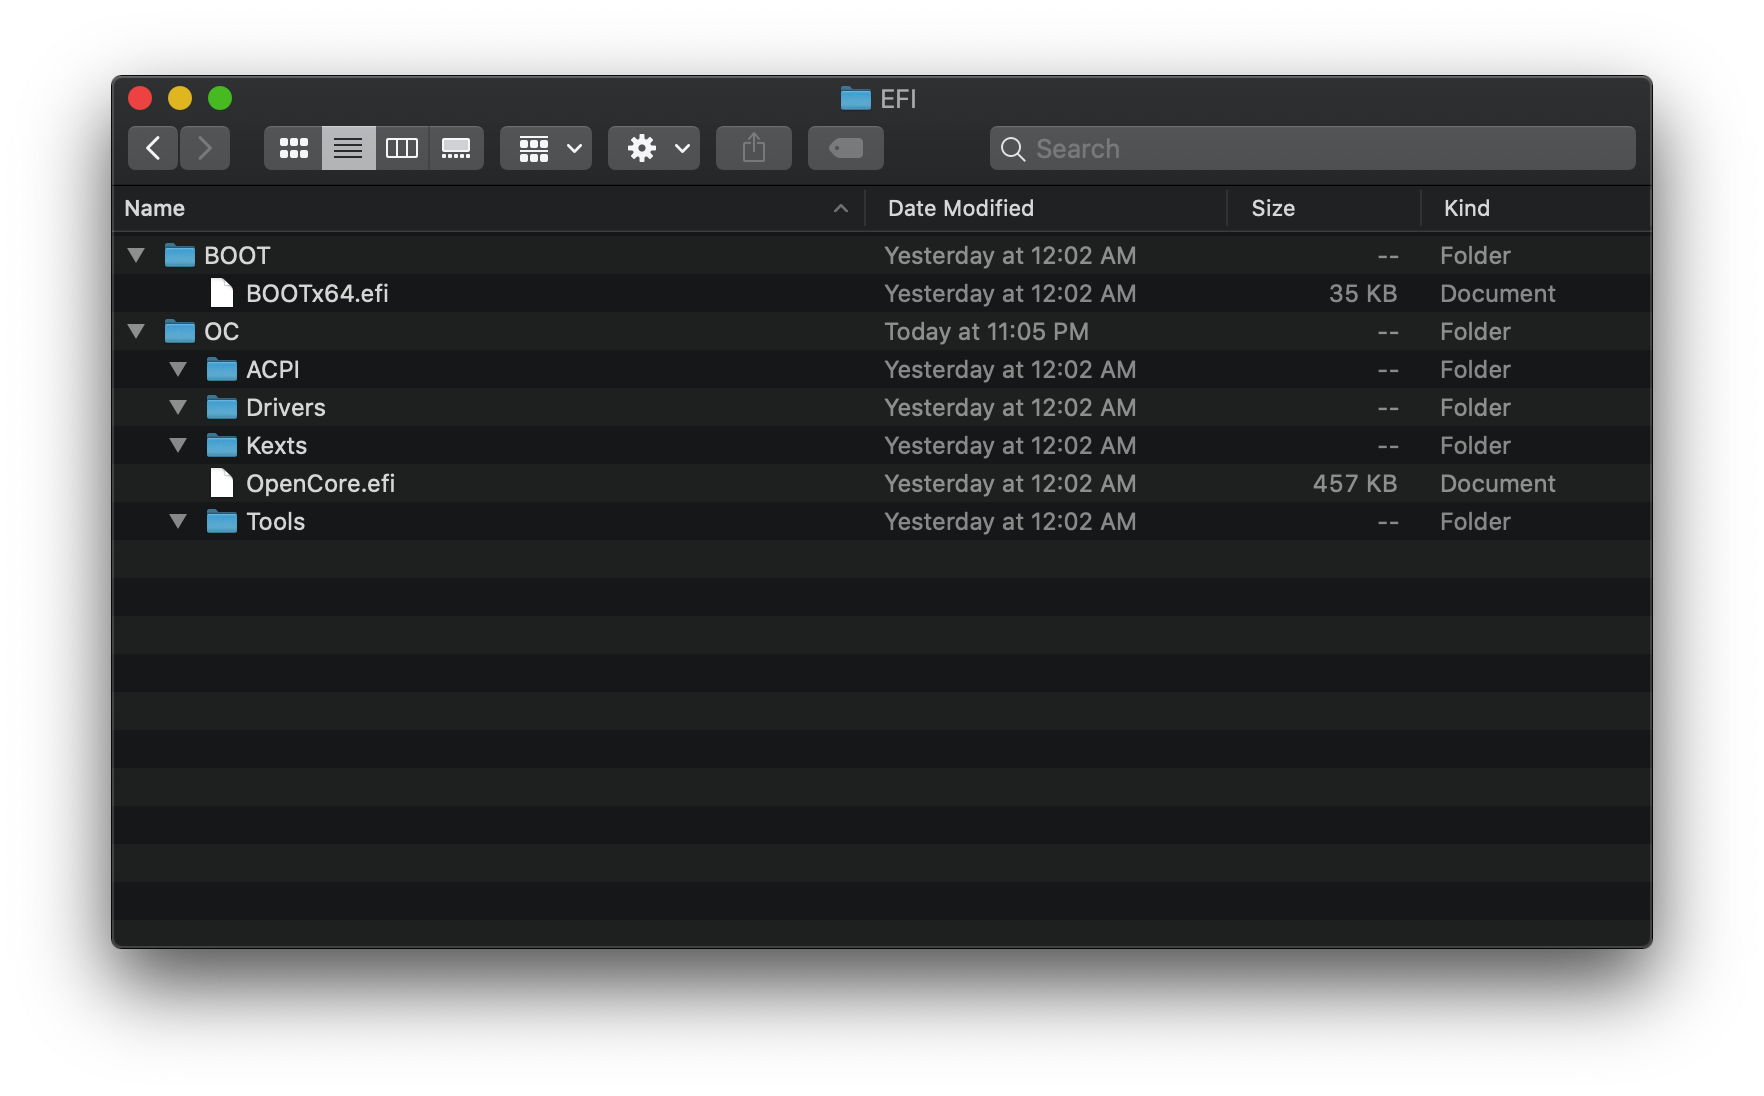Image resolution: width=1764 pixels, height=1096 pixels.
Task: Go back with the left arrow button
Action: (x=153, y=148)
